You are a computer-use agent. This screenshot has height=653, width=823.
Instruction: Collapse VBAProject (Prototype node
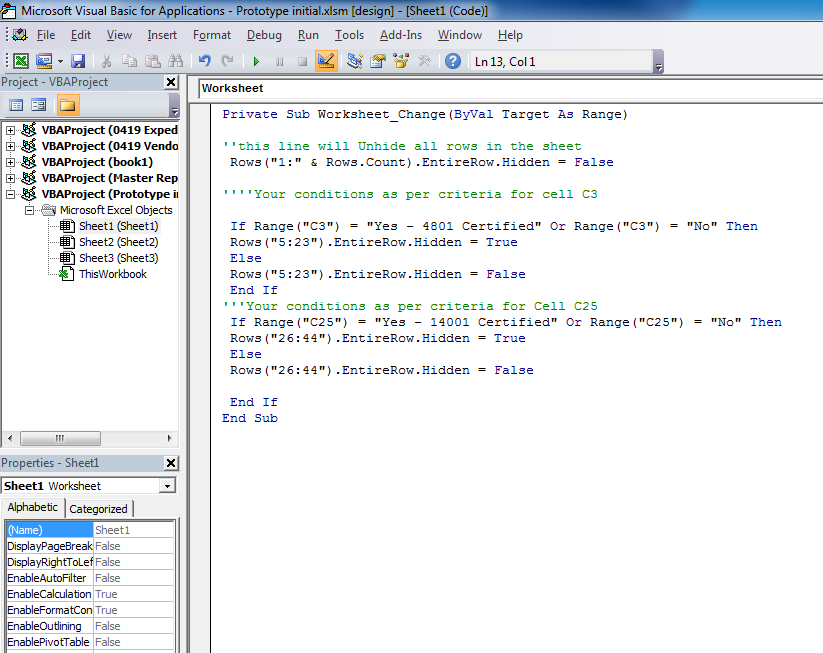(10, 194)
